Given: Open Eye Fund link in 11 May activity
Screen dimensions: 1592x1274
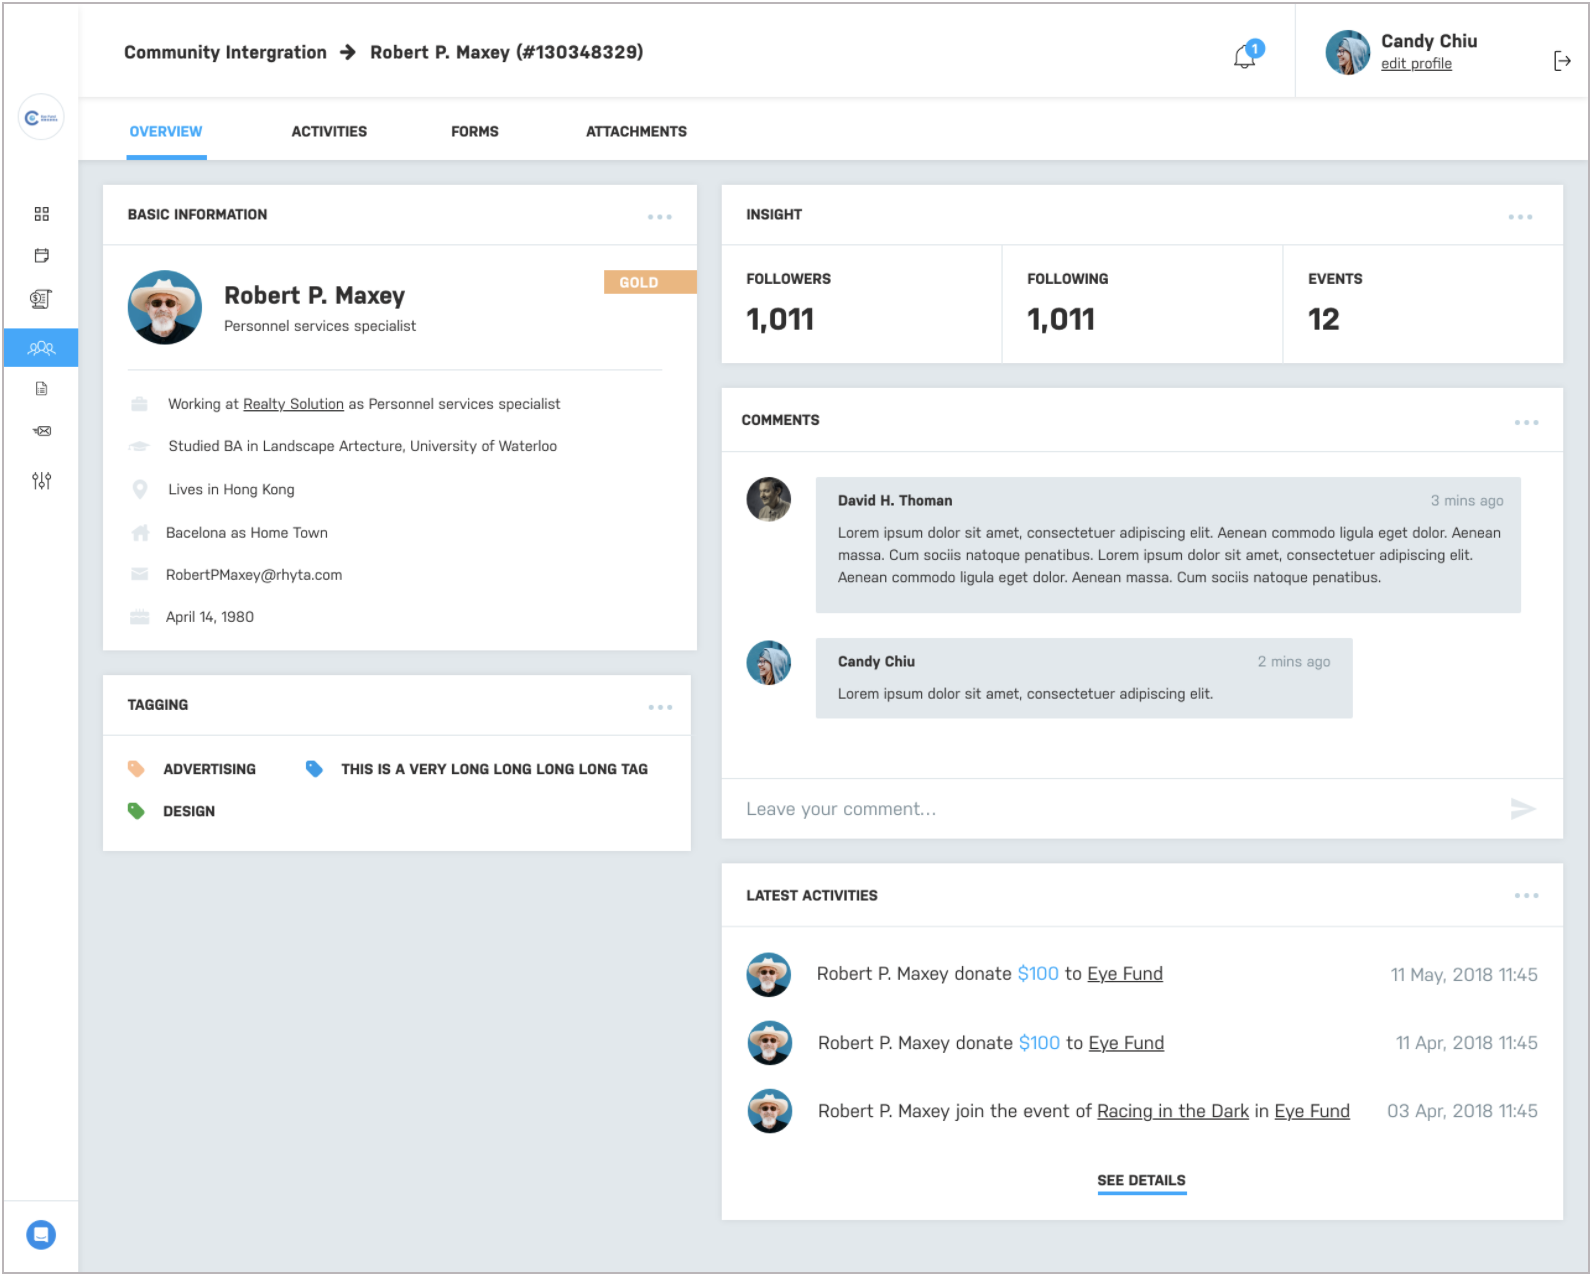Looking at the screenshot, I should coord(1125,974).
